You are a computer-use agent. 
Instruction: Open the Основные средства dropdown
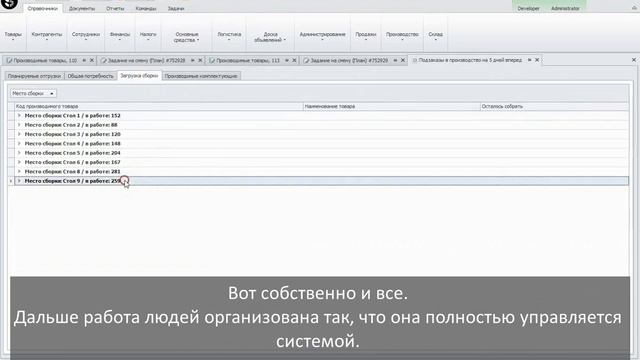[187, 37]
